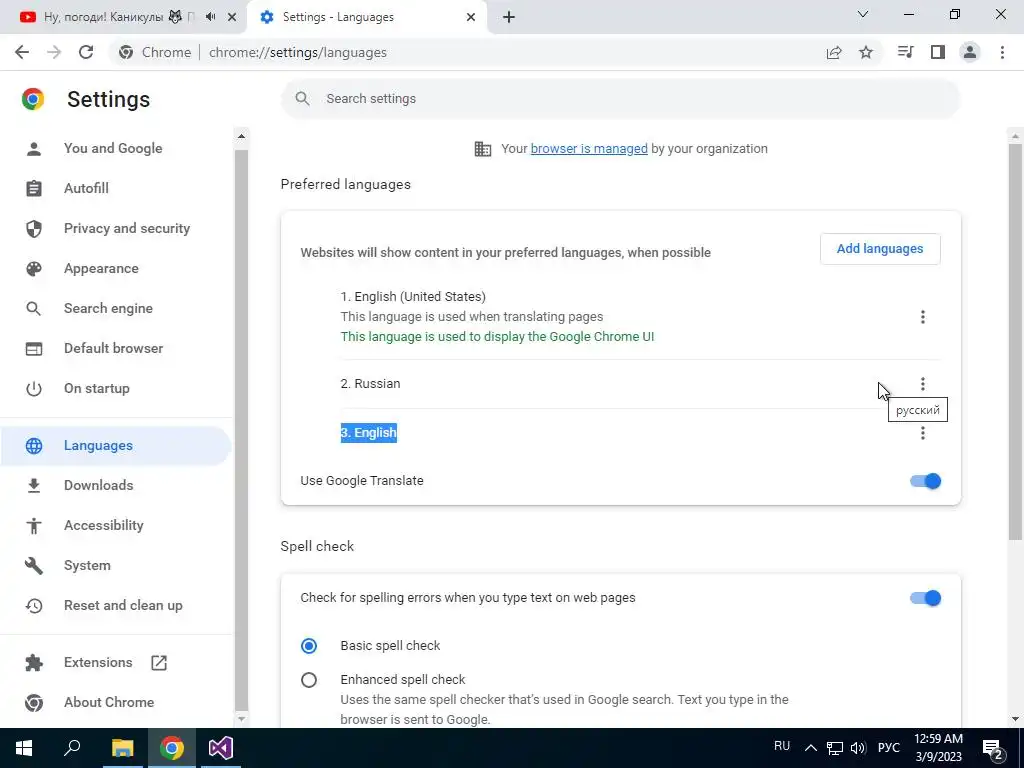The image size is (1024, 768).
Task: Open the tab search chevron
Action: (863, 14)
